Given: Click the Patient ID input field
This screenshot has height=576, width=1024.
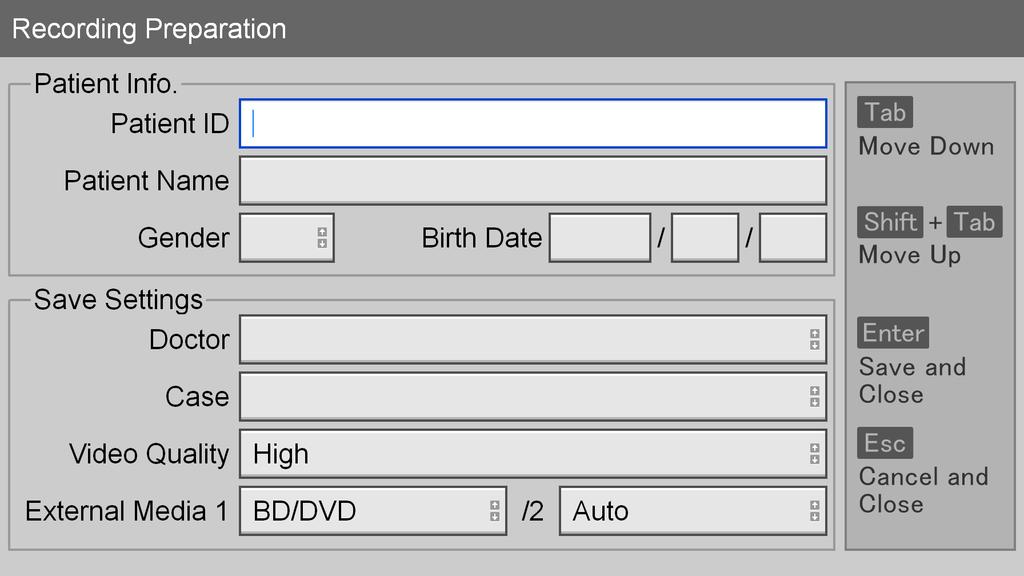Looking at the screenshot, I should pyautogui.click(x=533, y=123).
